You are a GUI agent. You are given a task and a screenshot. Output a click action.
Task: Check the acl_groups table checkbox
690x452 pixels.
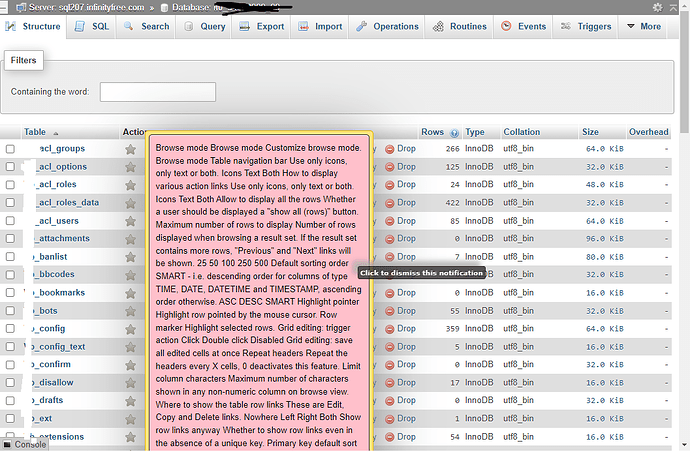click(x=11, y=149)
